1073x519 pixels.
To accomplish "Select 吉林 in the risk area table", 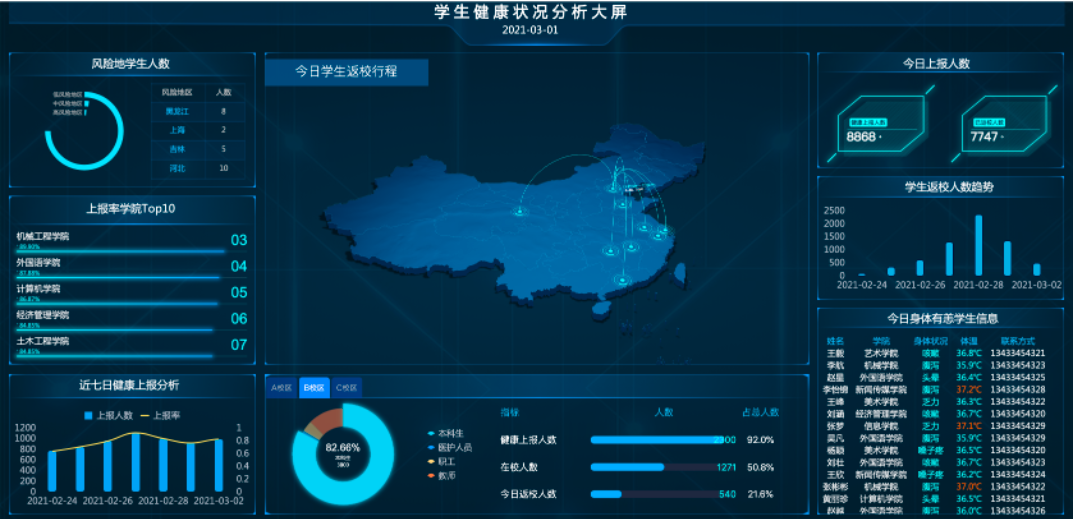I will 177,149.
